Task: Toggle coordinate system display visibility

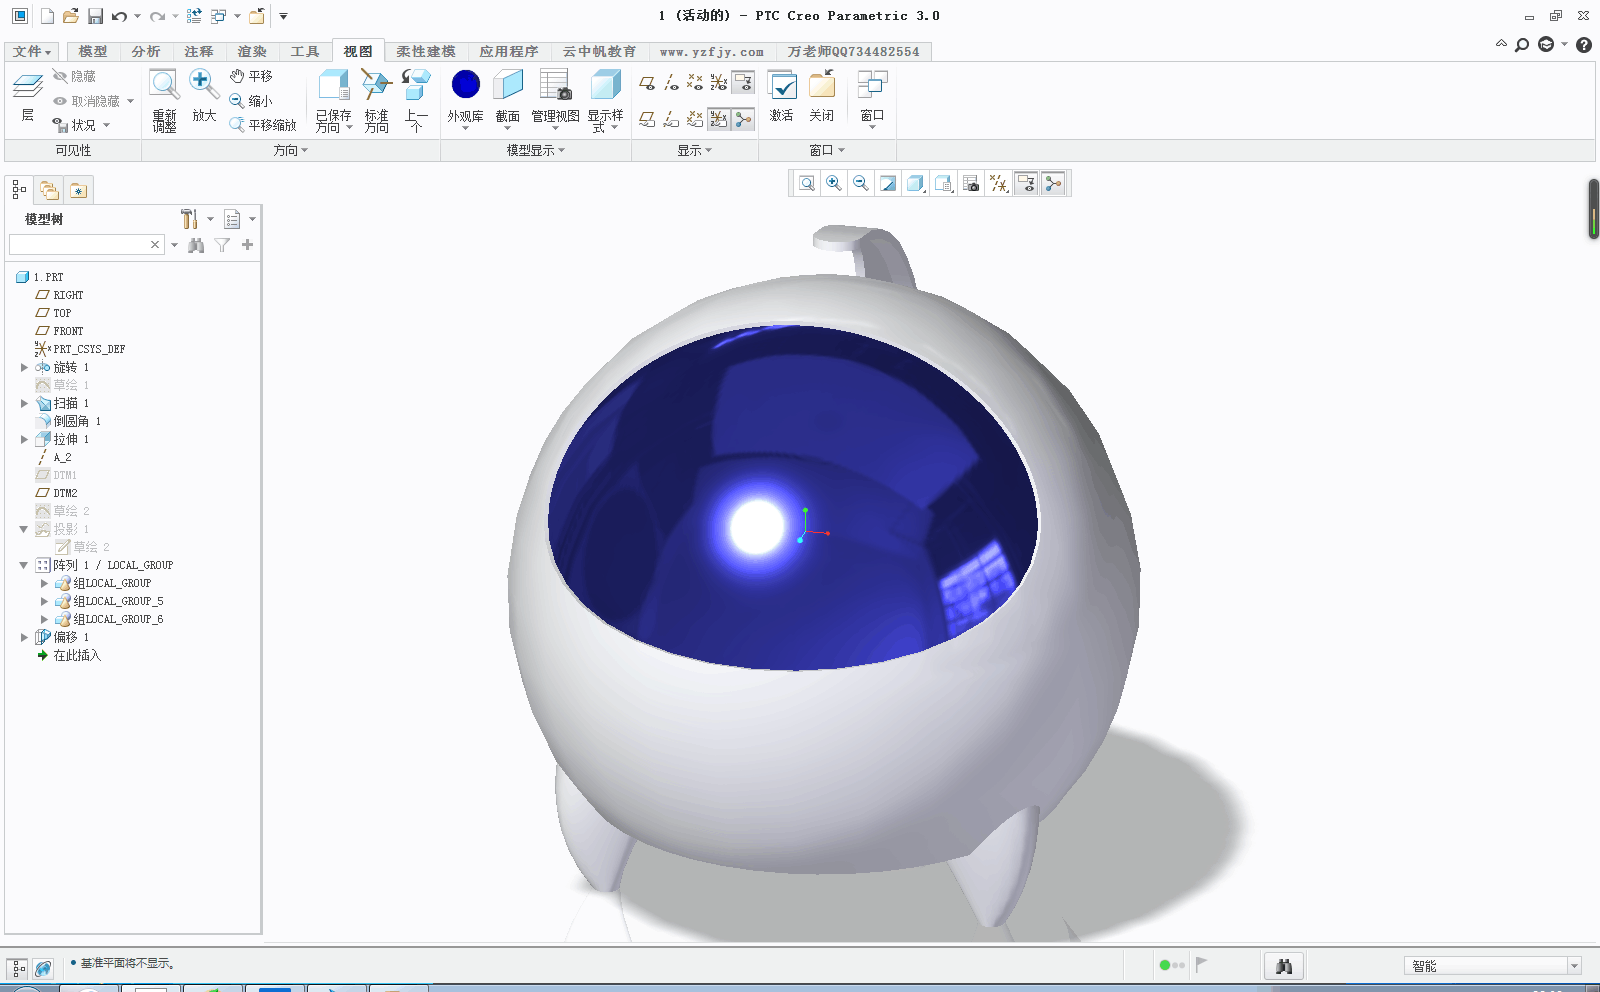Action: pyautogui.click(x=717, y=83)
